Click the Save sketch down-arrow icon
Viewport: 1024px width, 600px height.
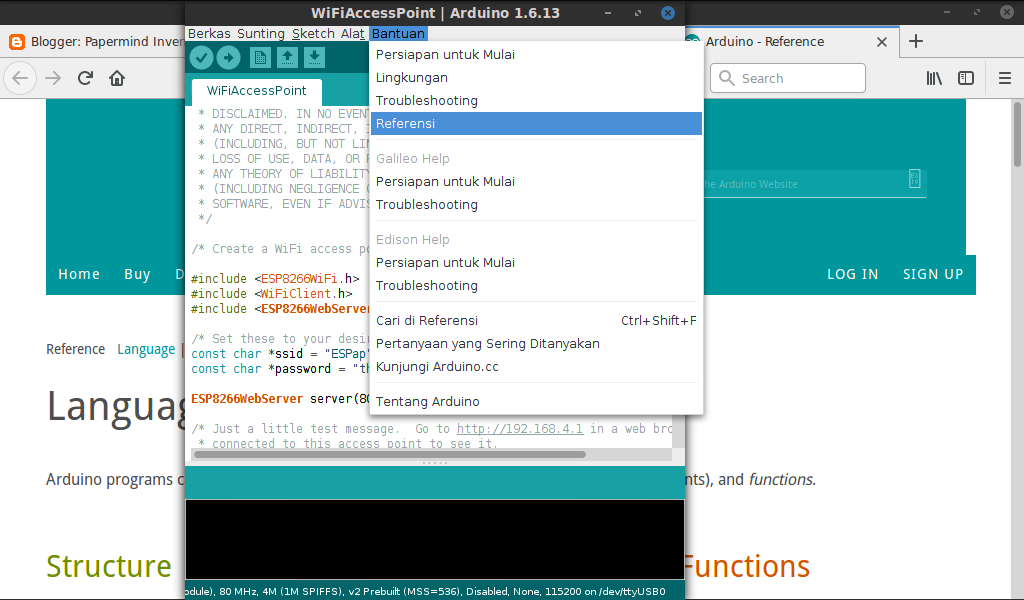(314, 57)
